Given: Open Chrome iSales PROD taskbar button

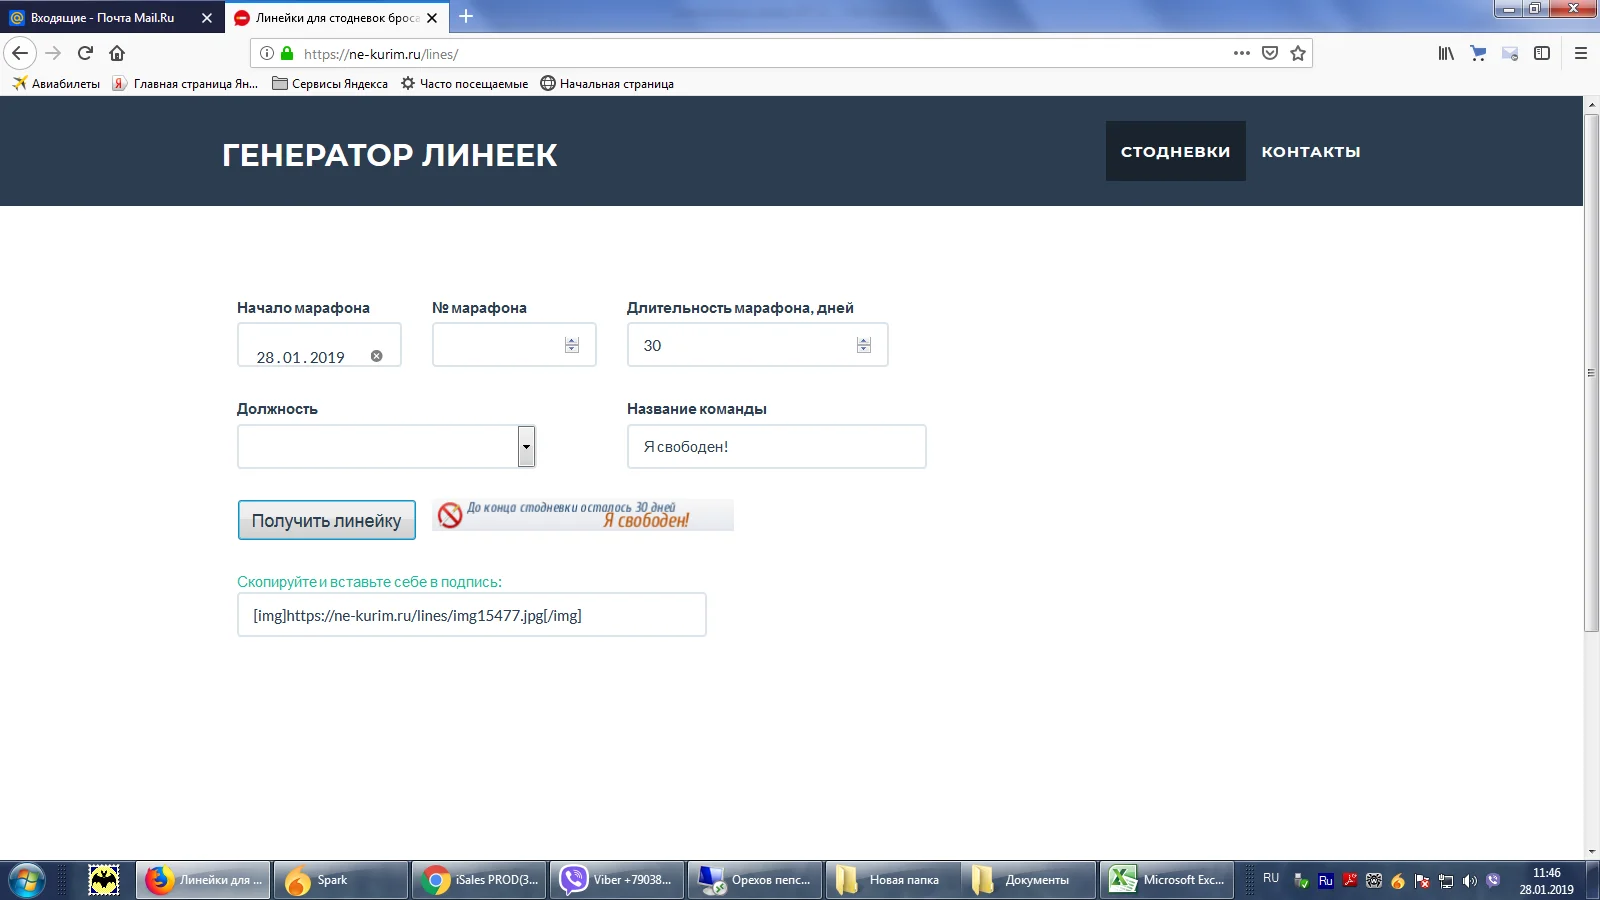Looking at the screenshot, I should [x=479, y=880].
